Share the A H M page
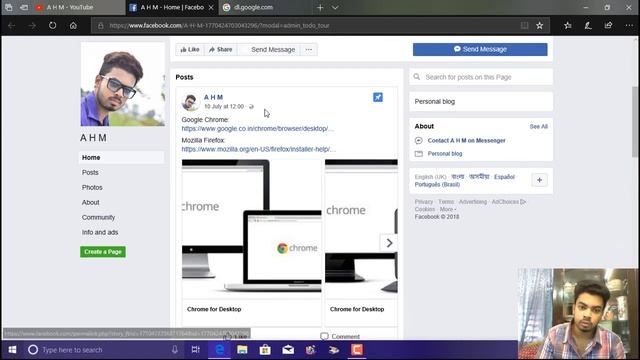Viewport: 640px width, 360px height. [x=220, y=49]
